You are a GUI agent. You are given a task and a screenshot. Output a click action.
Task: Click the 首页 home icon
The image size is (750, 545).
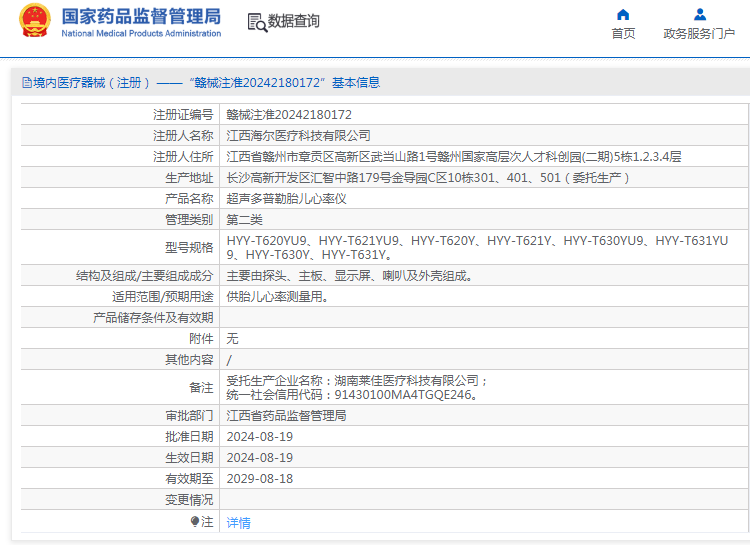coord(623,15)
